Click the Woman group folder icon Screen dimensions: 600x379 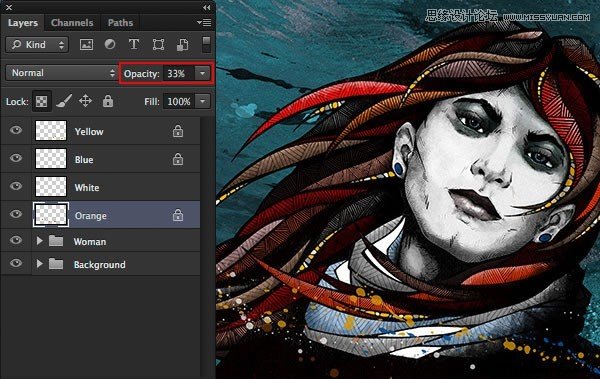click(56, 241)
